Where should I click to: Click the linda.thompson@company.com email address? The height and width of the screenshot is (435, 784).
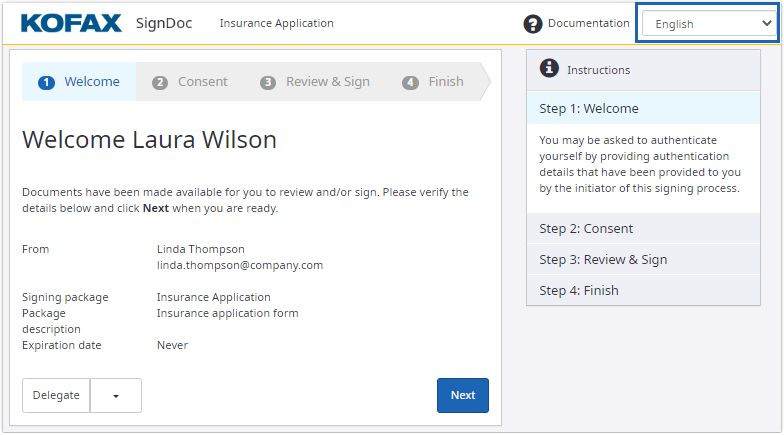pos(240,265)
